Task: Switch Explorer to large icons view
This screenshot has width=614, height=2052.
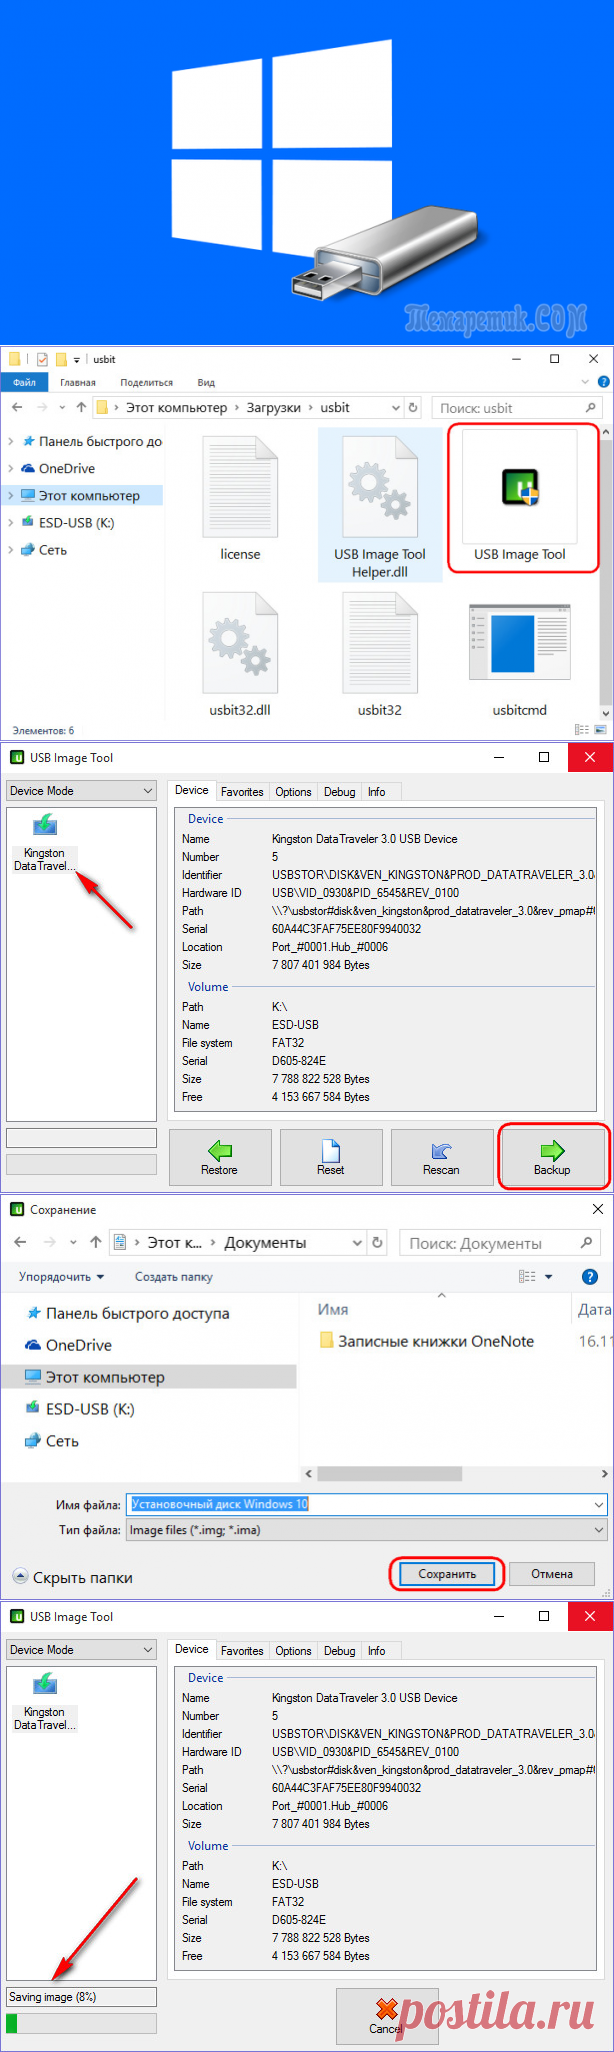Action: coord(599,730)
